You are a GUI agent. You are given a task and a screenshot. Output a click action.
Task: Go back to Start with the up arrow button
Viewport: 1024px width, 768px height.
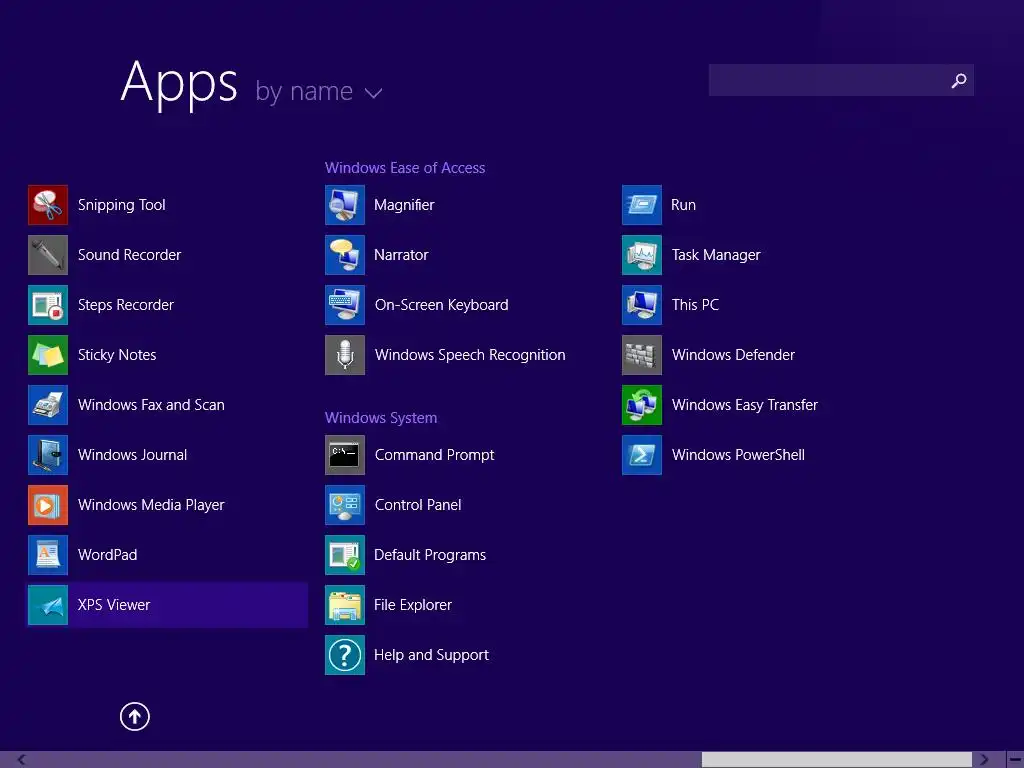point(135,716)
